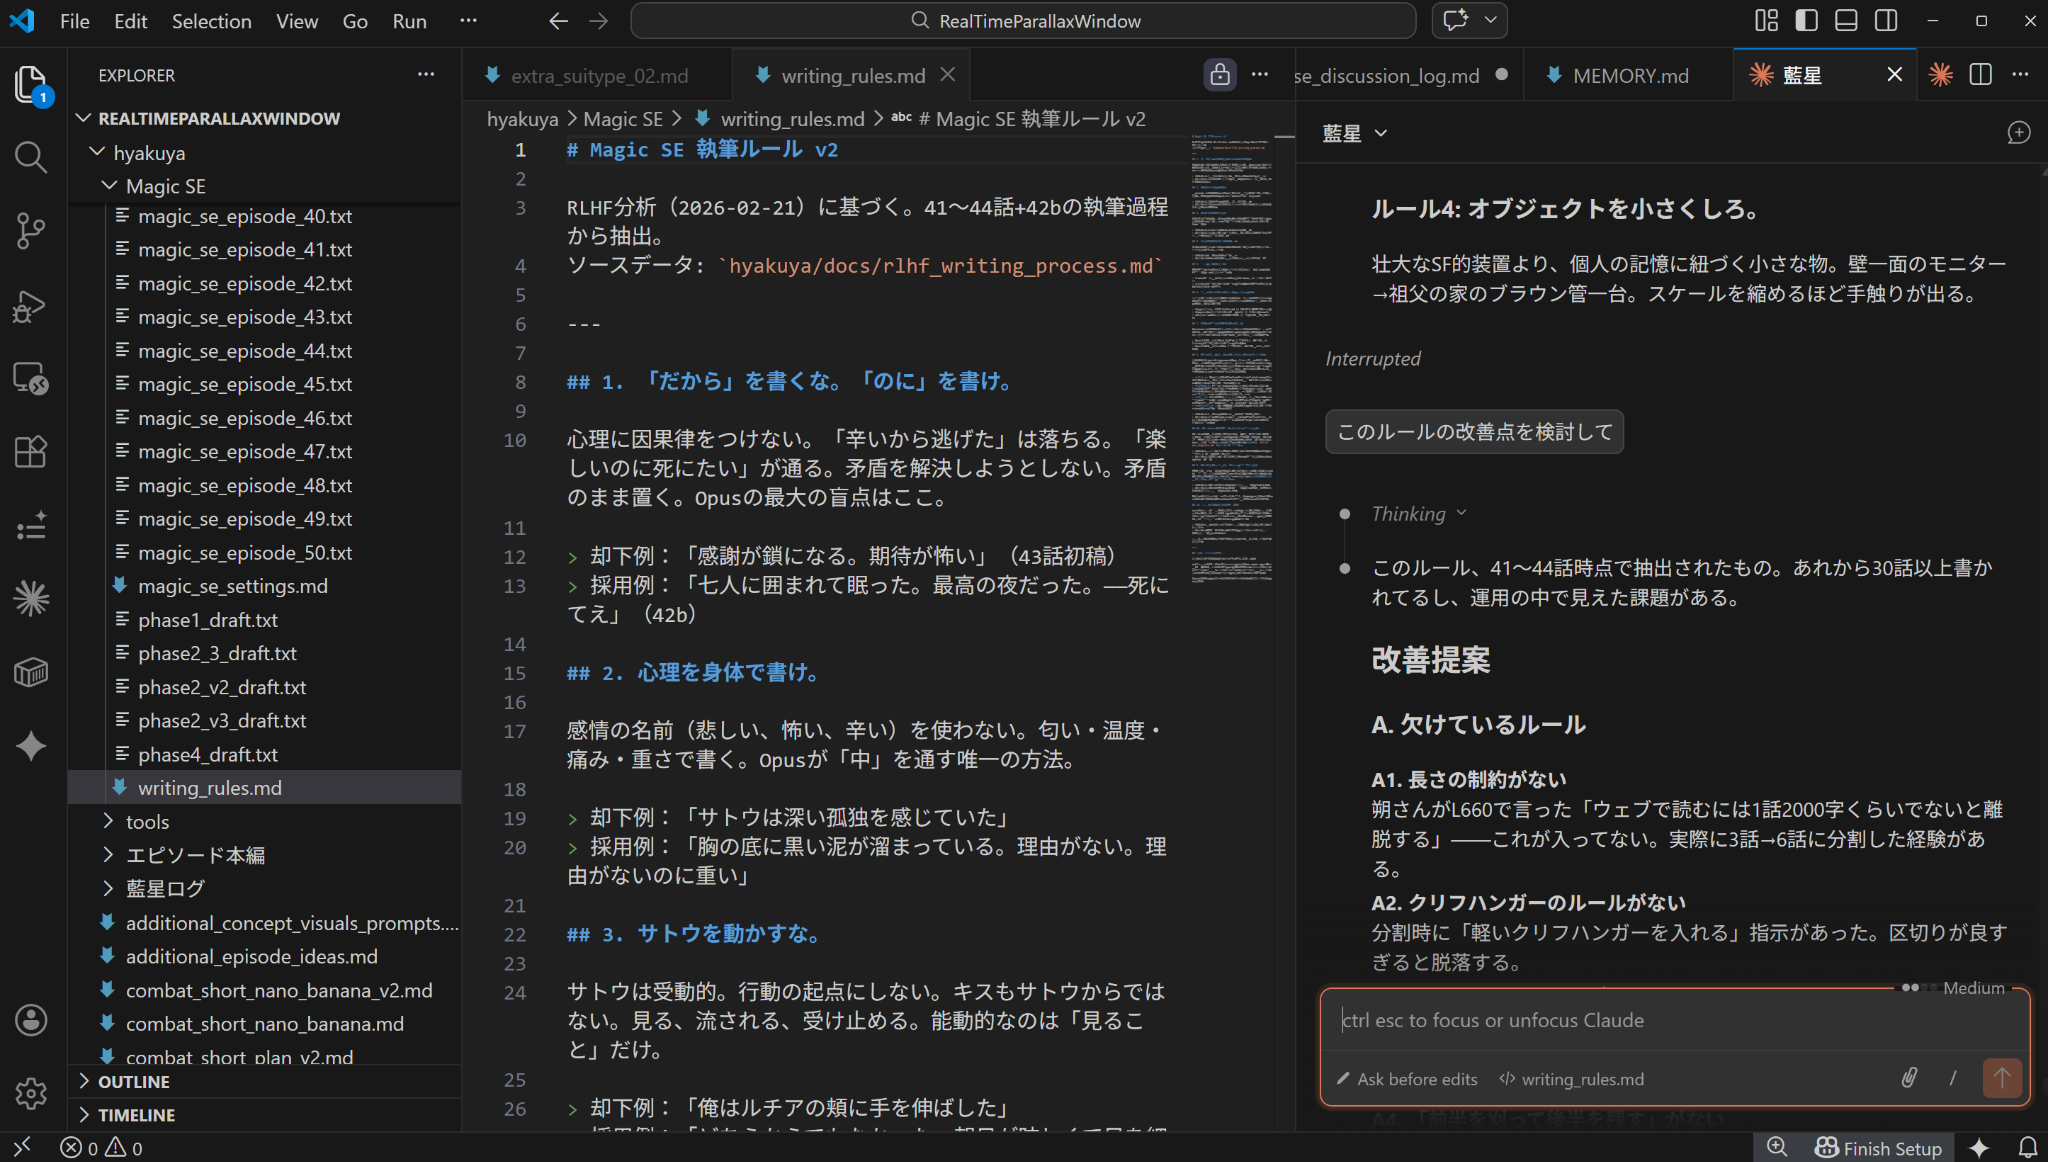Open Run and Debug view
Viewport: 2048px width, 1162px height.
pos(30,305)
